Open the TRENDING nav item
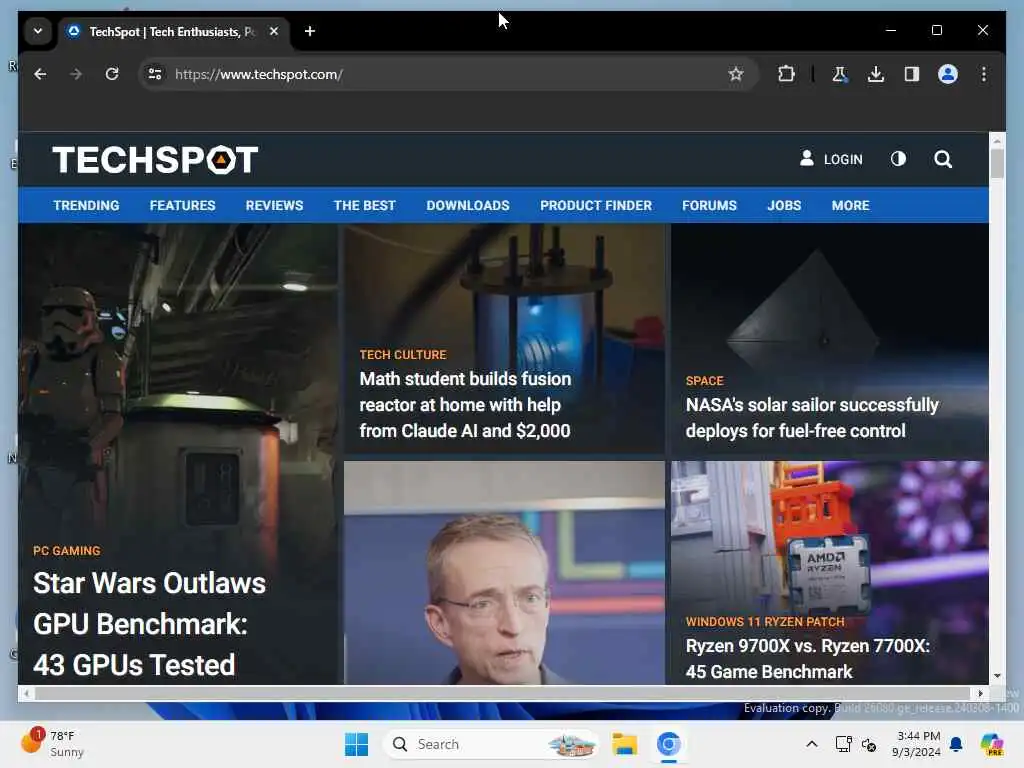1024x768 pixels. point(86,206)
